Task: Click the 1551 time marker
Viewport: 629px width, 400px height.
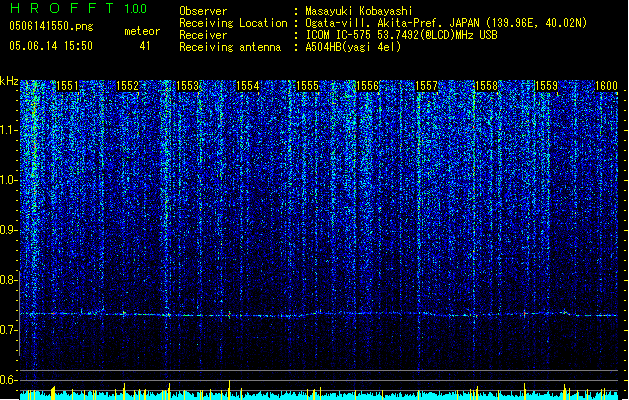Action: (67, 86)
